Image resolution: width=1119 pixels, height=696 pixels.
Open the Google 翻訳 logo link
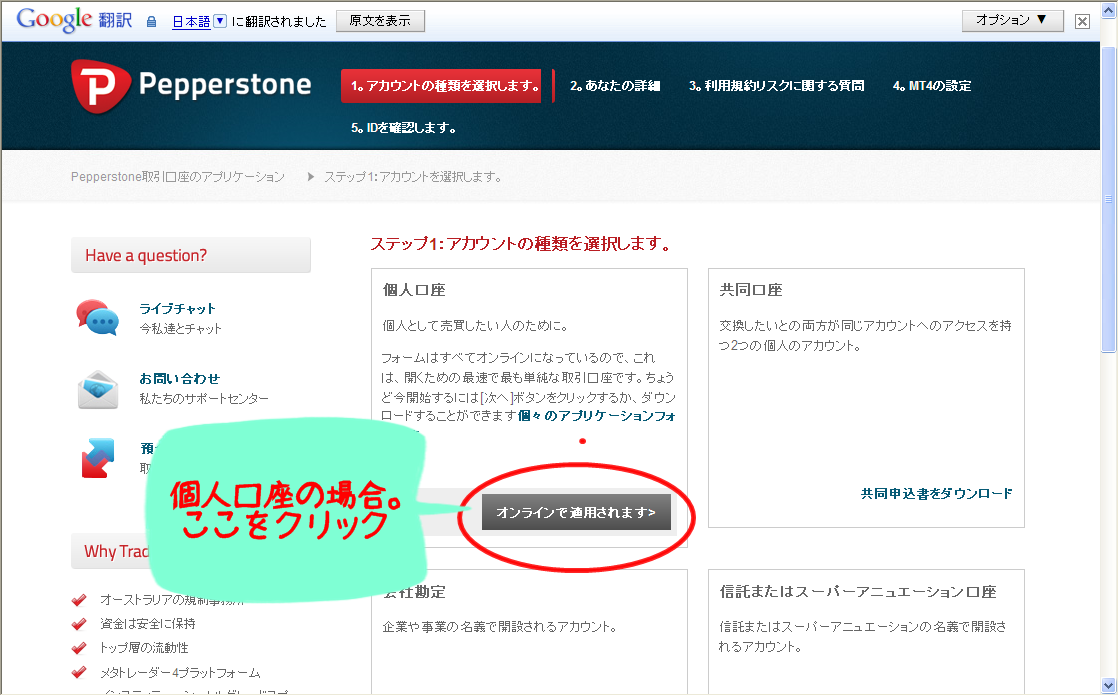(x=74, y=20)
